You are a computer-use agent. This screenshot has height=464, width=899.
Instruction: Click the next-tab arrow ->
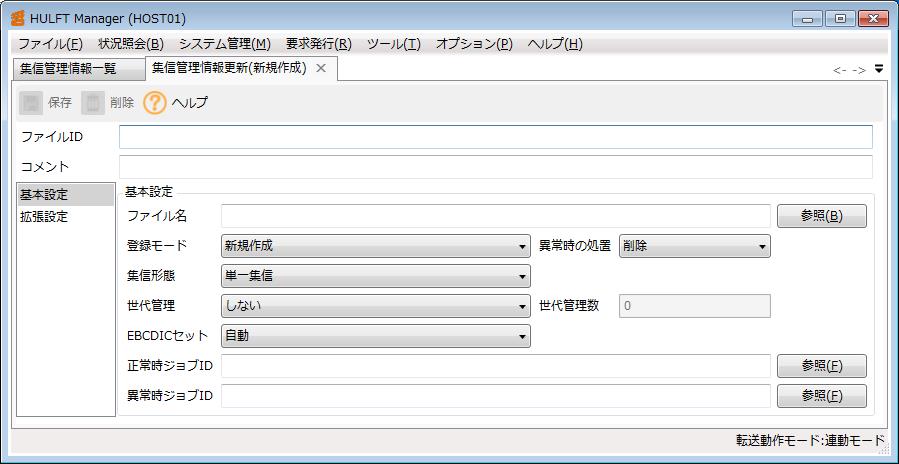click(859, 70)
